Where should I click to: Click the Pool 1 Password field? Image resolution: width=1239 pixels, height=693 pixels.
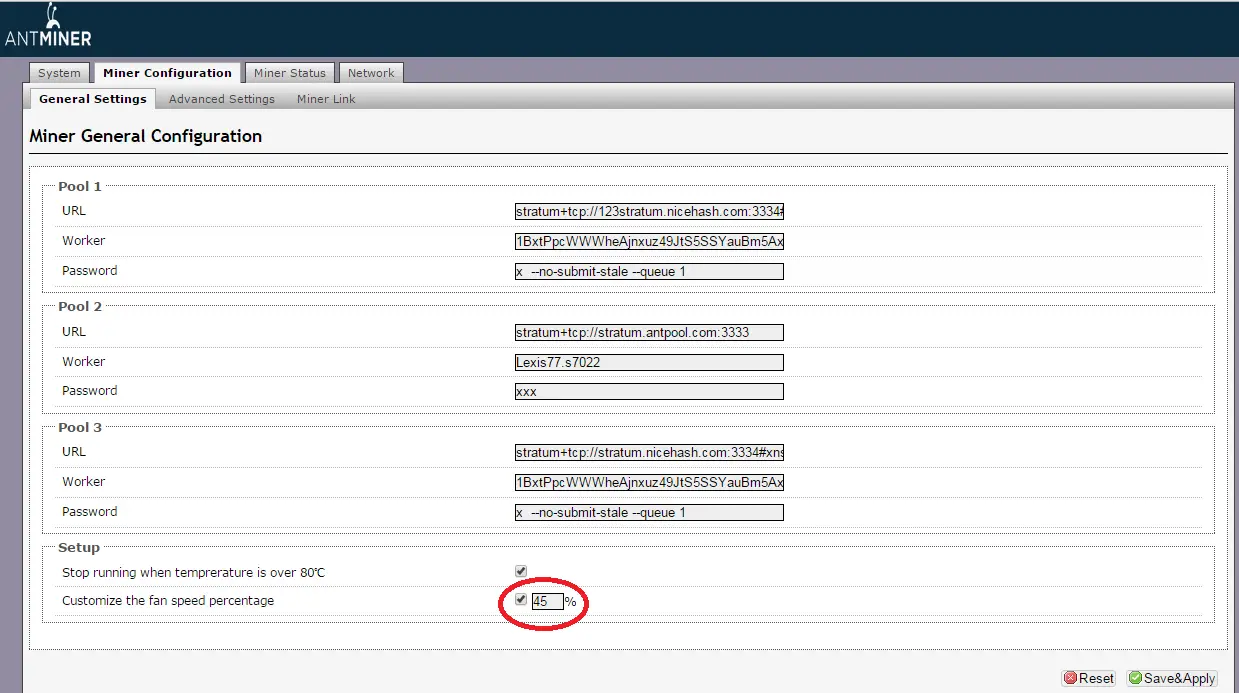649,272
